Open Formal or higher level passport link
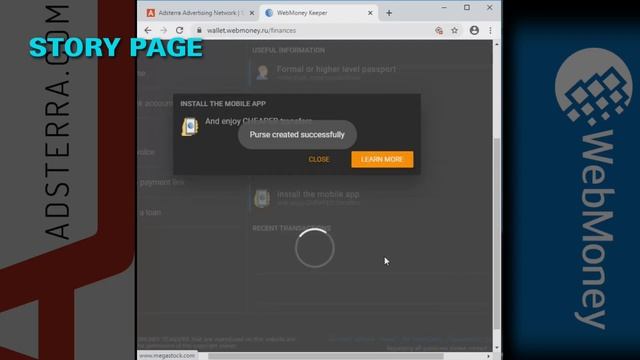This screenshot has width=640, height=360. pos(336,69)
